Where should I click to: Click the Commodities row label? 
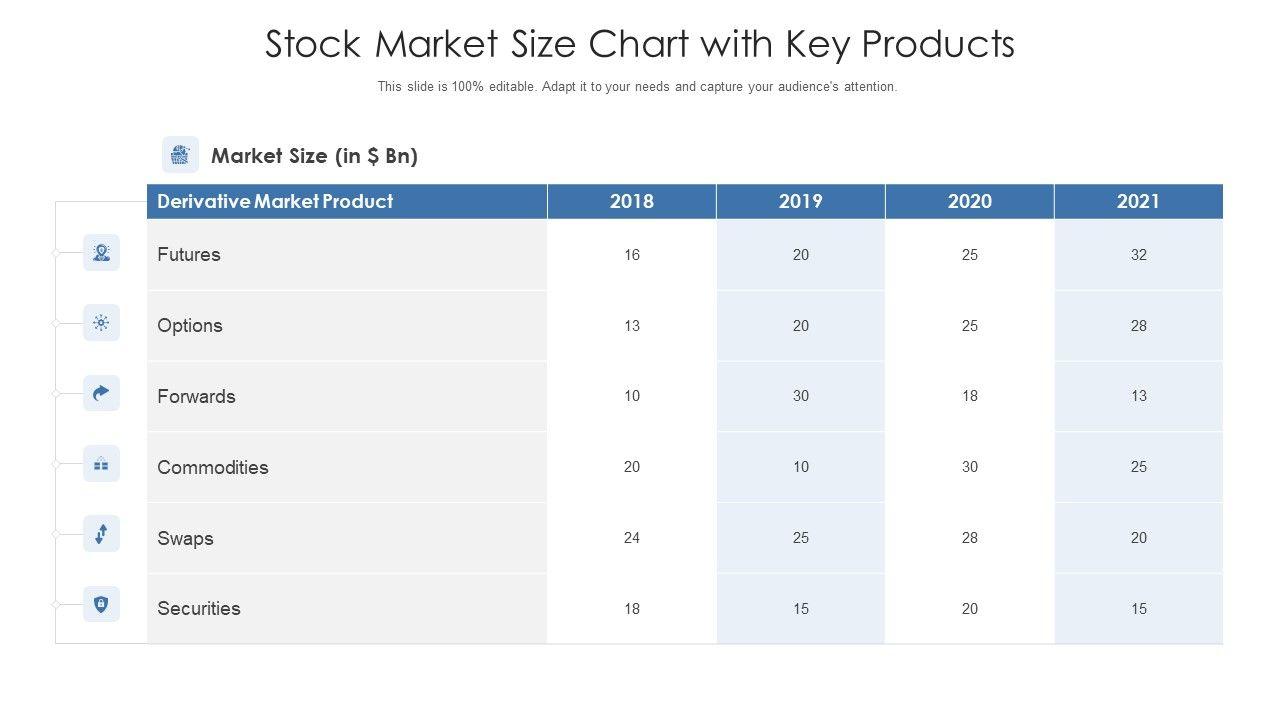click(213, 467)
